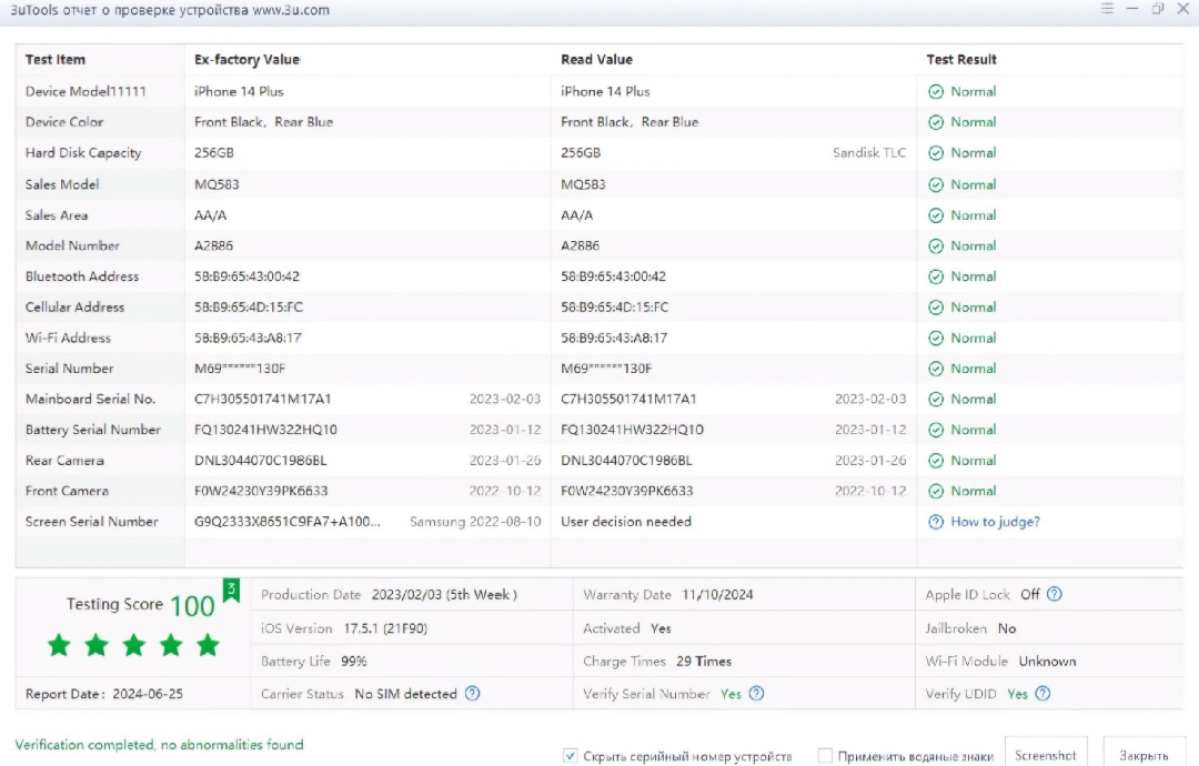Select the Screen Serial Number row label
The image size is (1199, 766).
click(x=92, y=521)
